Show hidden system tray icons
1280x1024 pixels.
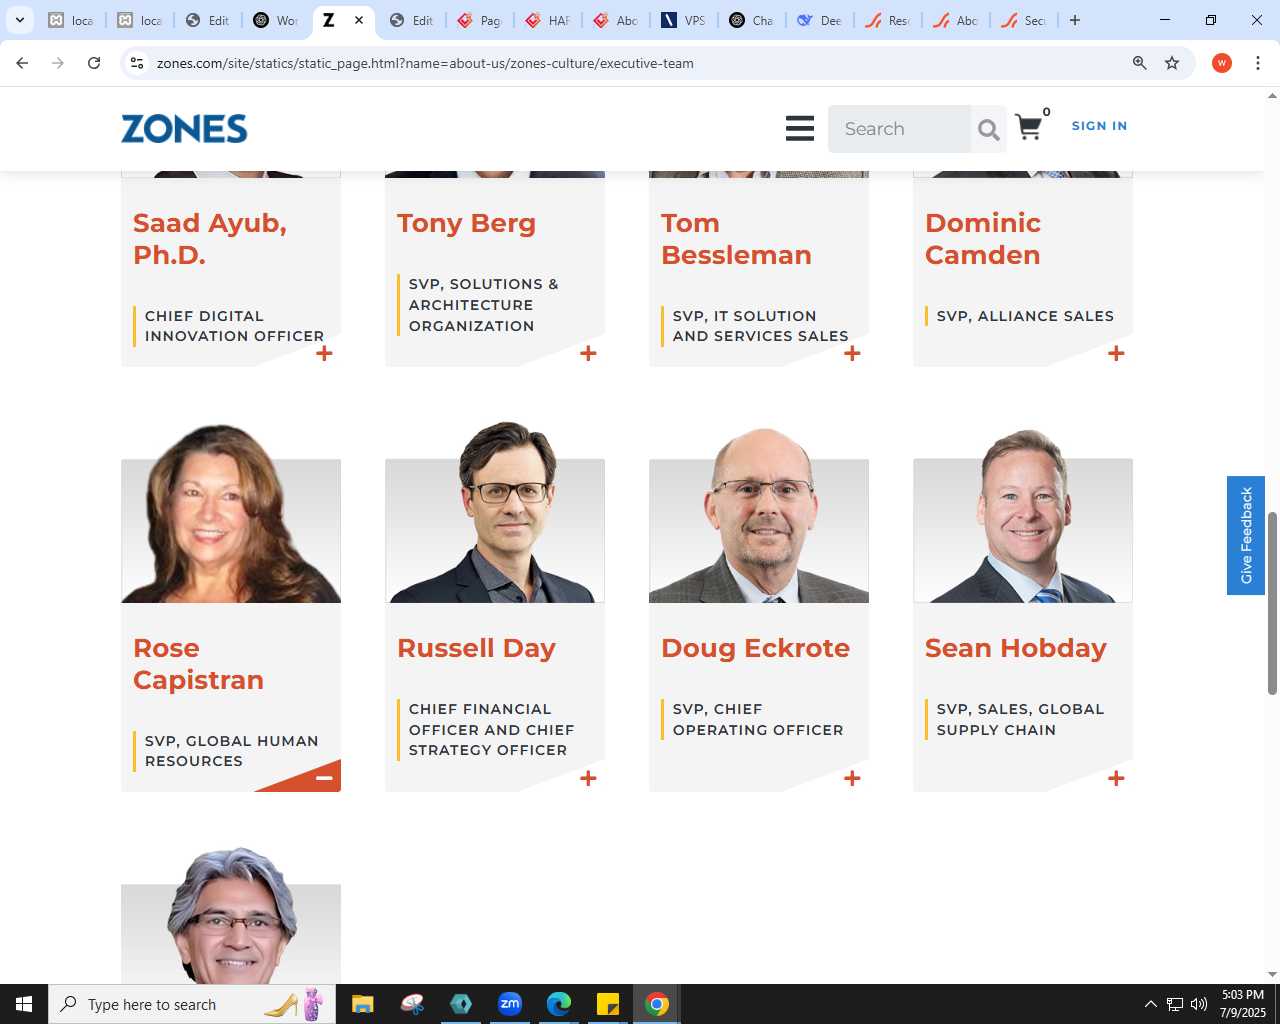point(1150,1004)
